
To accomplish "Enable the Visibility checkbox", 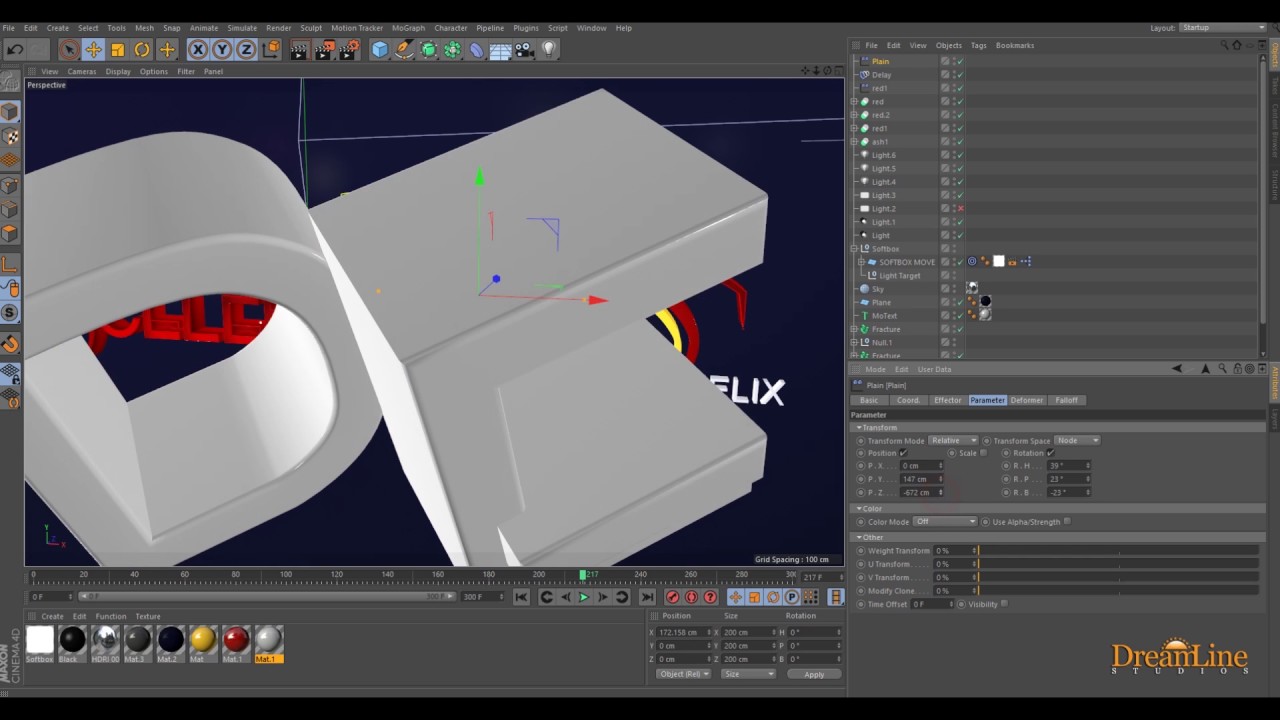I will point(1004,604).
